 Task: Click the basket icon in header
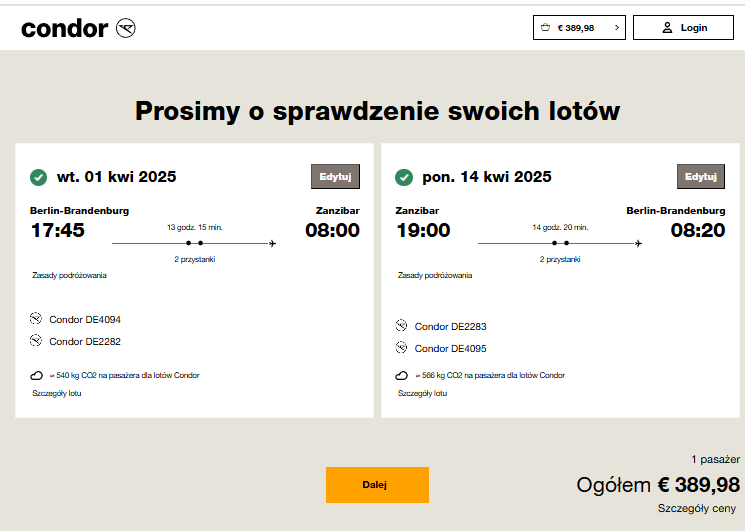(x=545, y=28)
